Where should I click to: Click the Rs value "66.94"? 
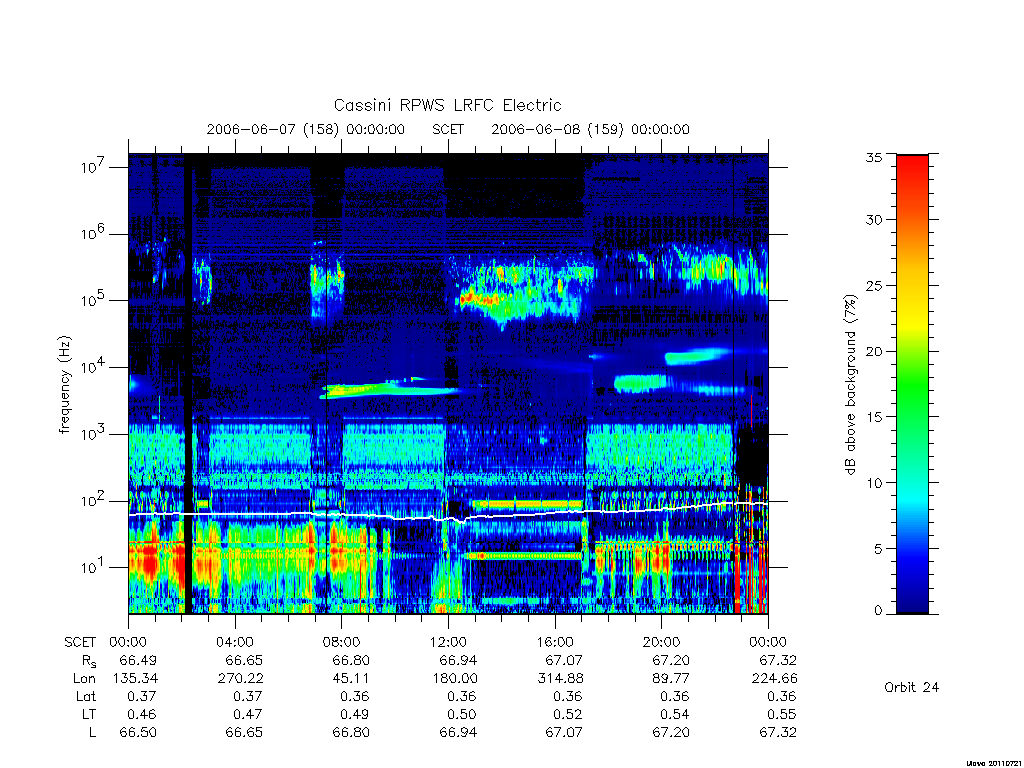pos(458,660)
